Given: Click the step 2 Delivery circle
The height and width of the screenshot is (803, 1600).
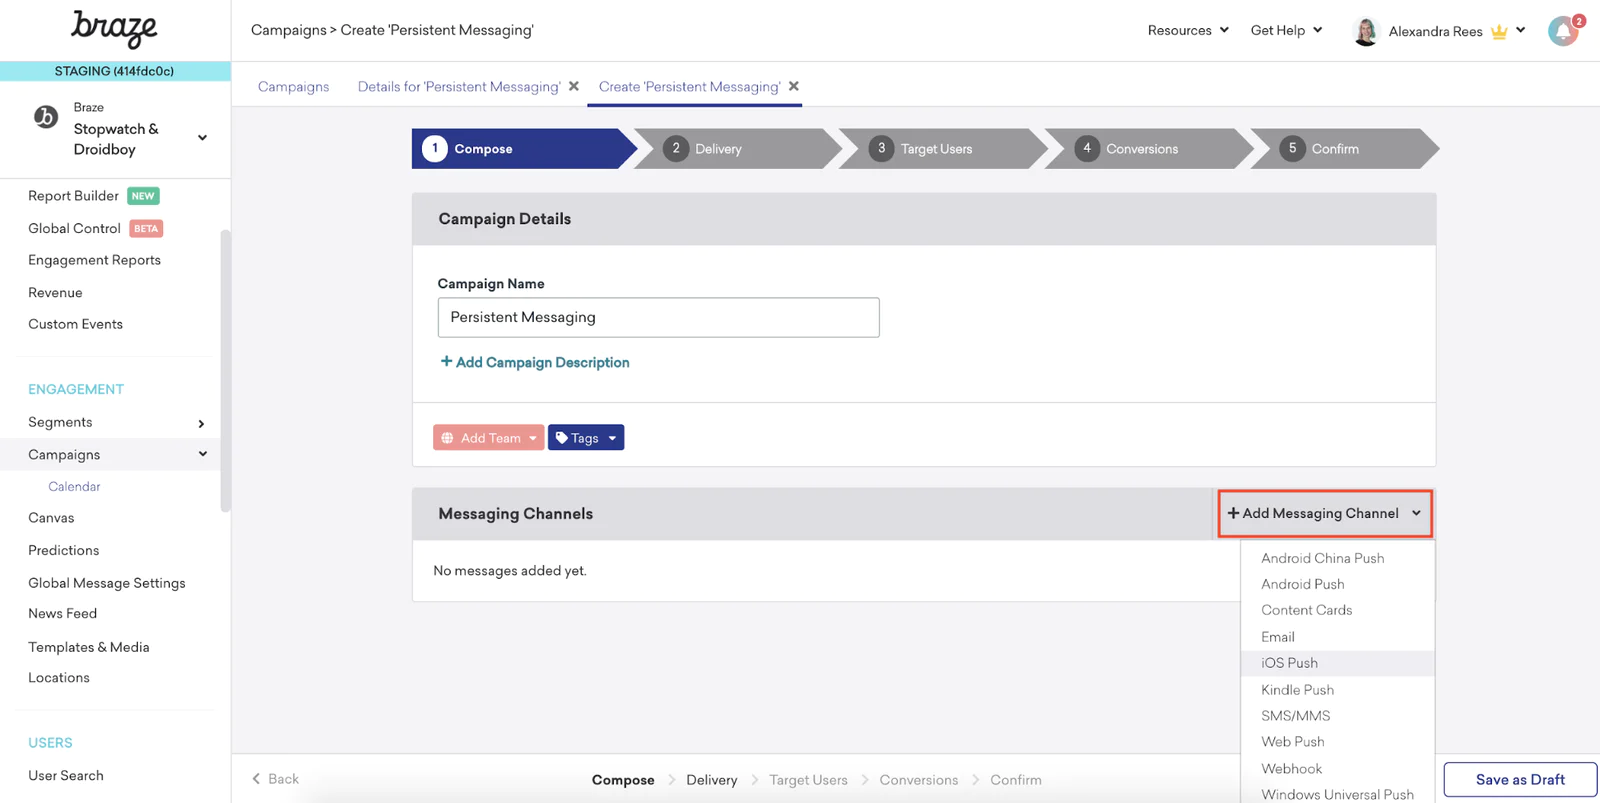Looking at the screenshot, I should coord(676,149).
